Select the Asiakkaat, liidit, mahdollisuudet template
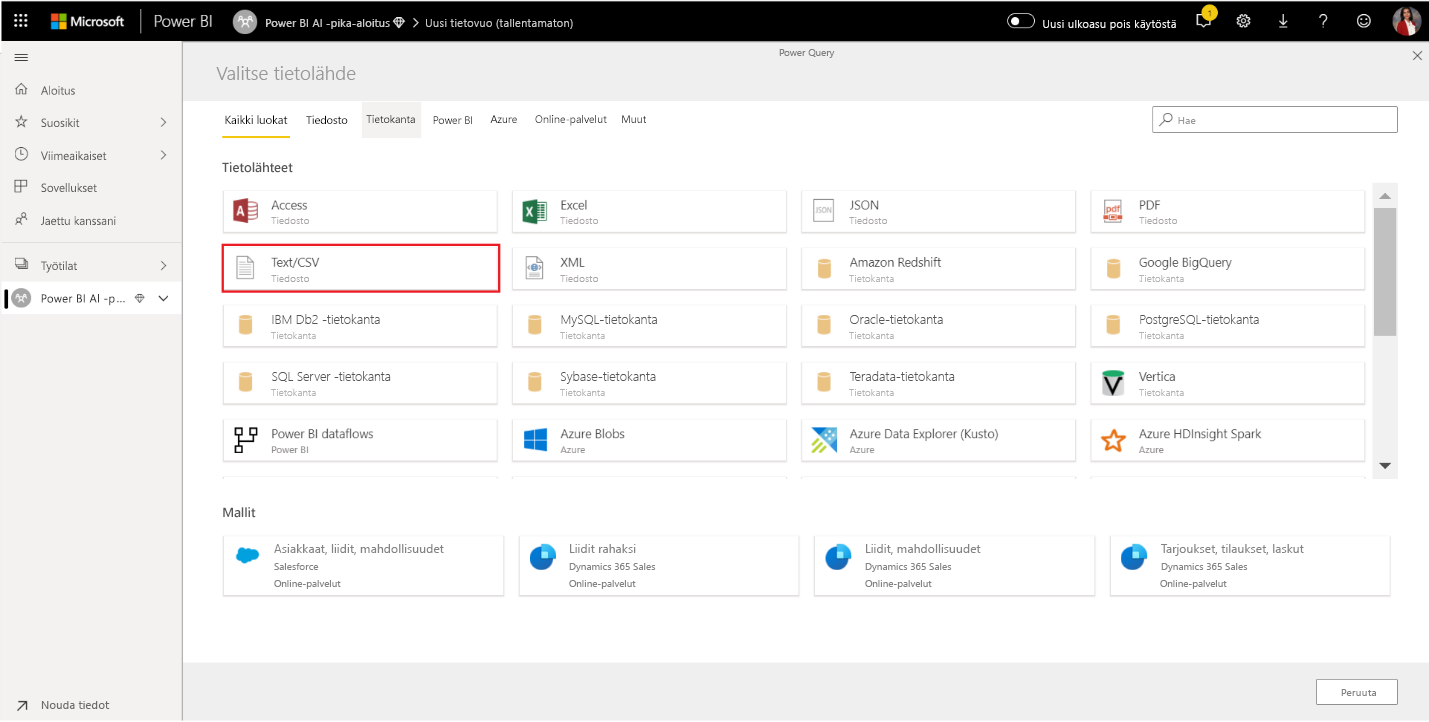 tap(363, 565)
